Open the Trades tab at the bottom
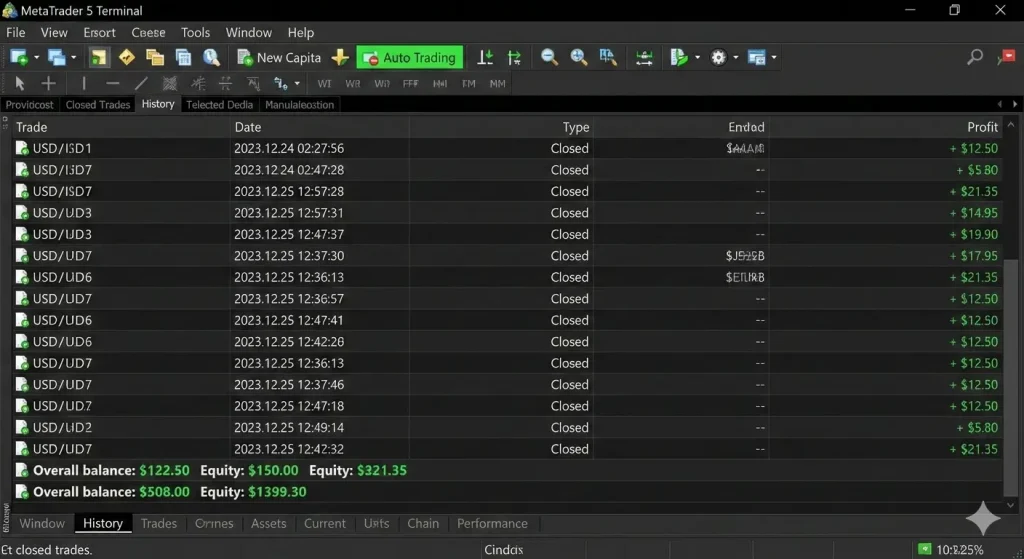1024x559 pixels. tap(159, 524)
